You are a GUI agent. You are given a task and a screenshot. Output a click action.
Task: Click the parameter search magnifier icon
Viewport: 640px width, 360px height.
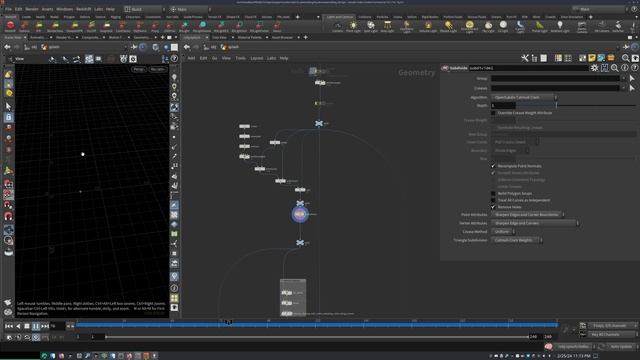coord(615,68)
